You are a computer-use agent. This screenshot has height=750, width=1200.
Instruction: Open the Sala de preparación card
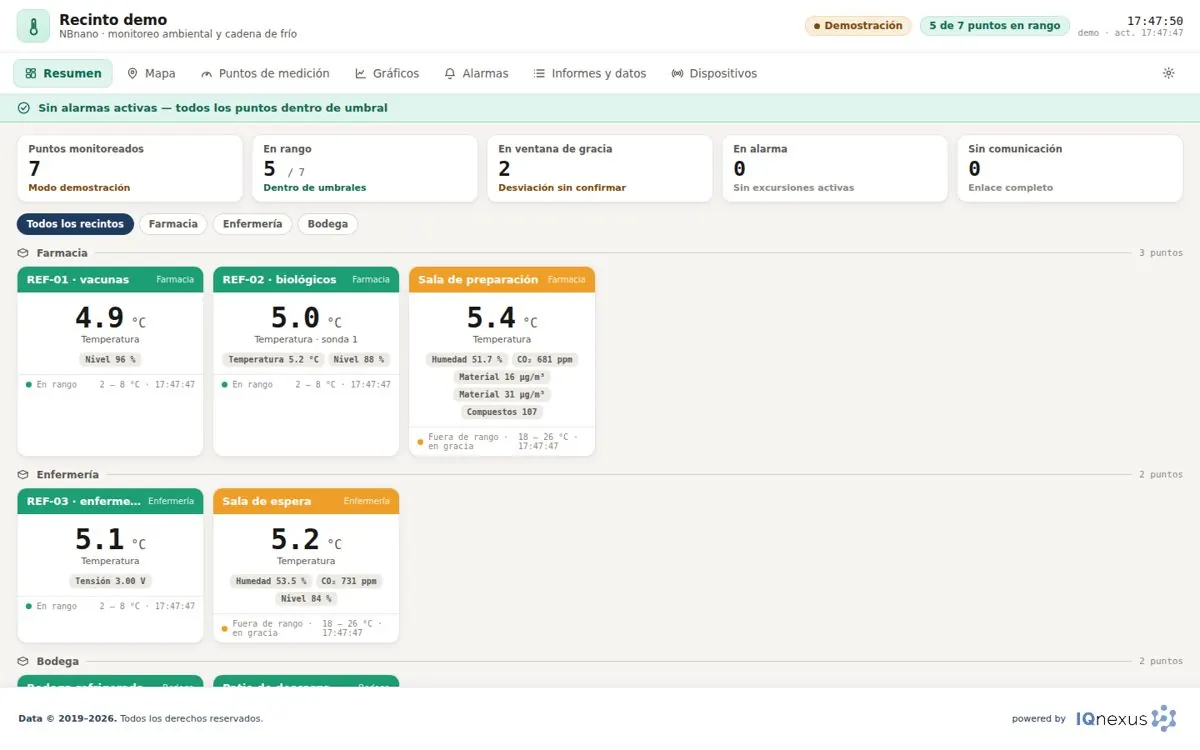point(502,361)
